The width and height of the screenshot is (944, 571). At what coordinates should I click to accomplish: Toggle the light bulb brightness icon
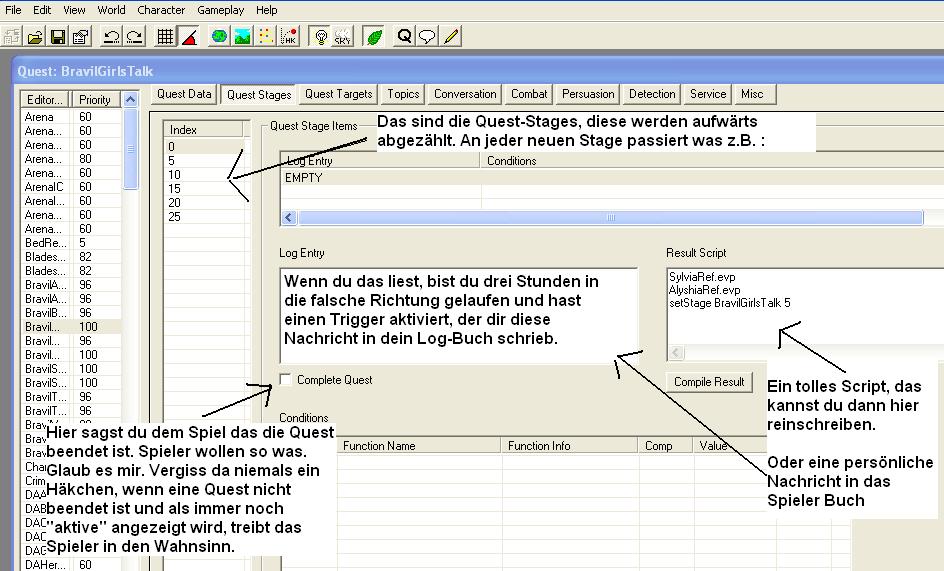321,37
